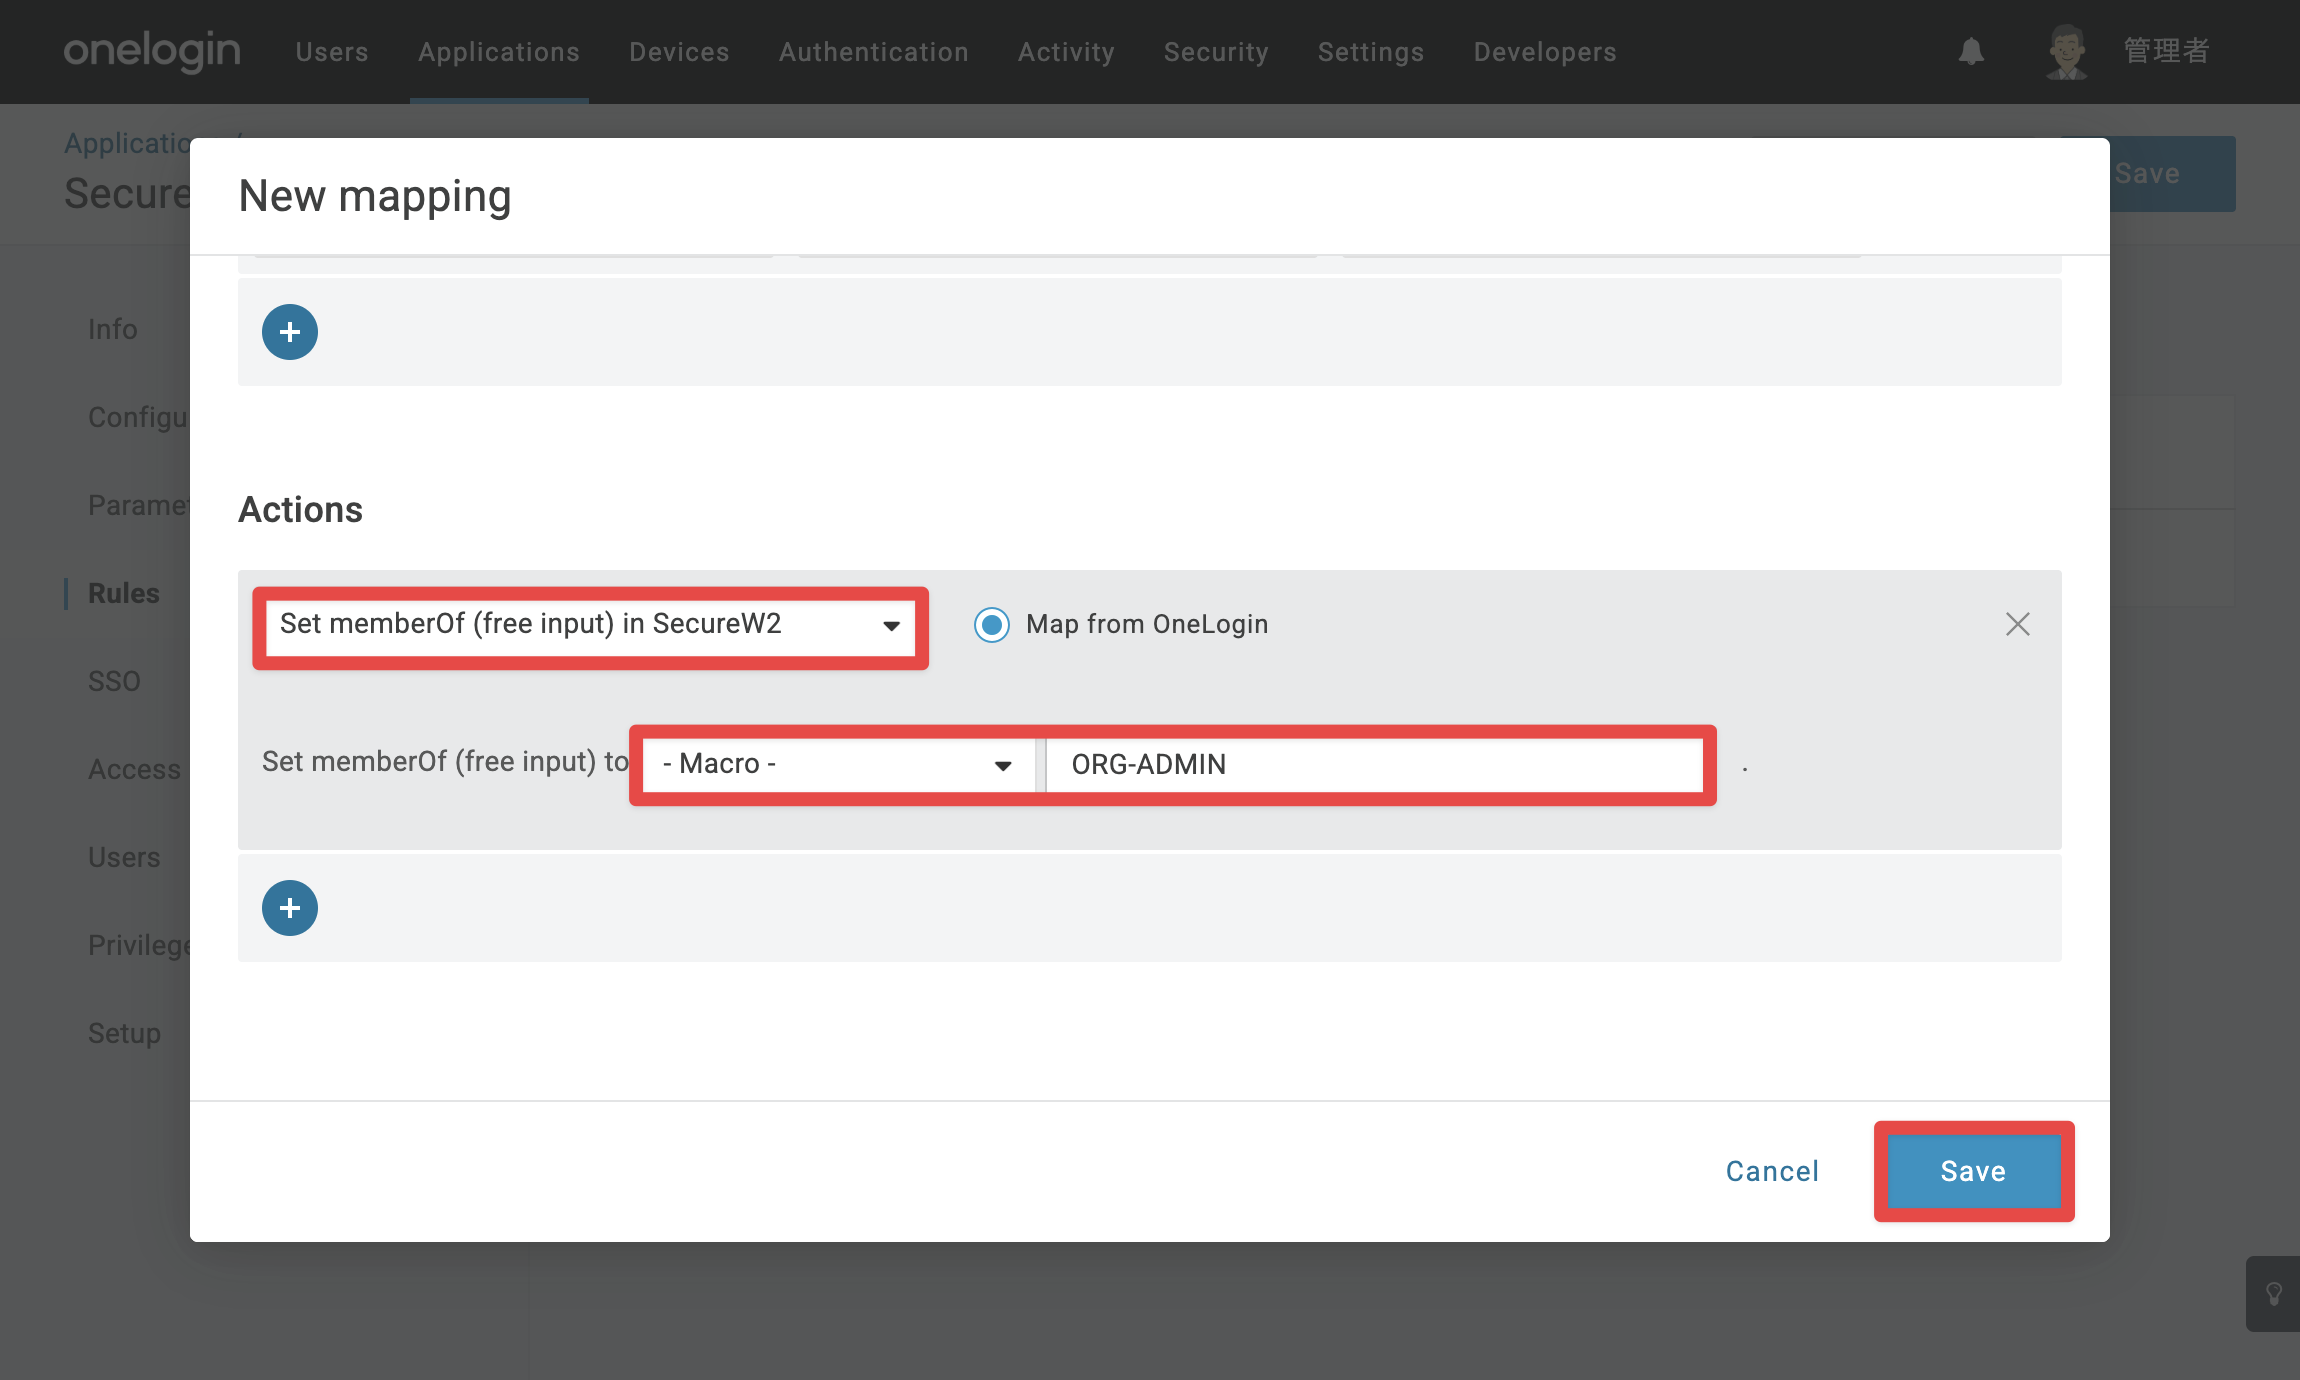
Task: Switch to the SSO tab
Action: click(x=114, y=681)
